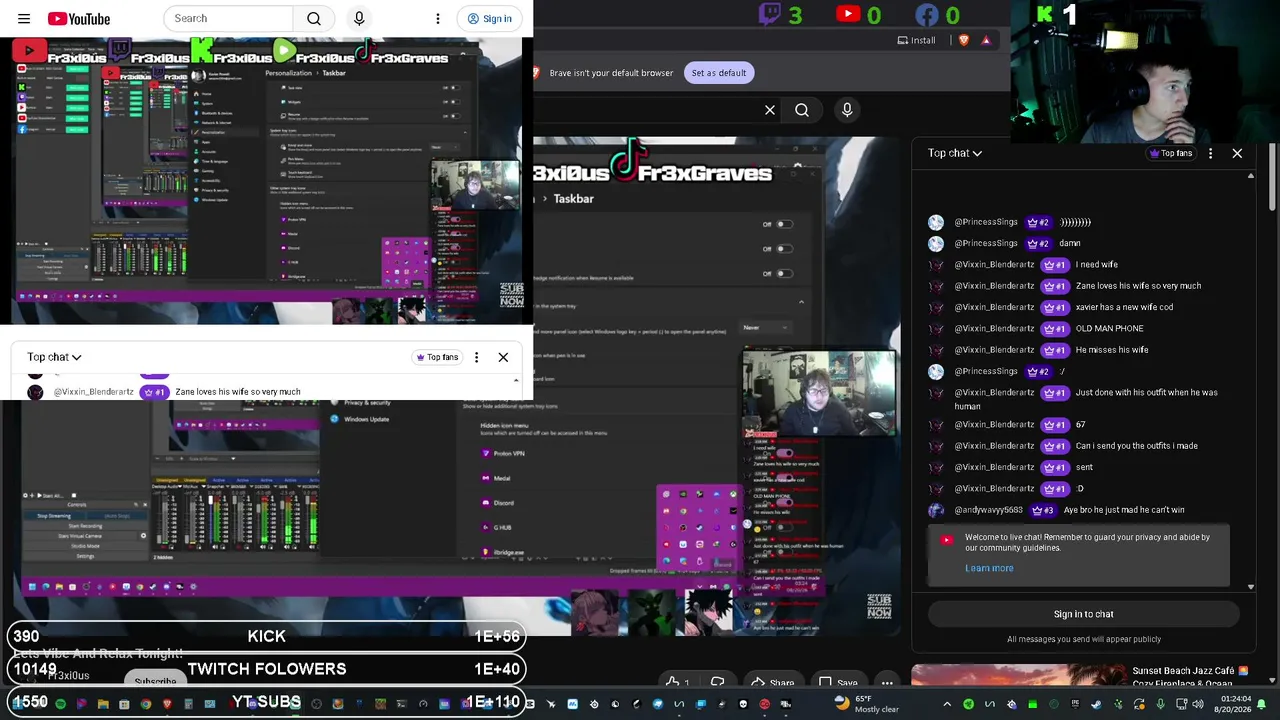Set Brave as default browser
This screenshot has width=1280, height=720.
click(718, 73)
